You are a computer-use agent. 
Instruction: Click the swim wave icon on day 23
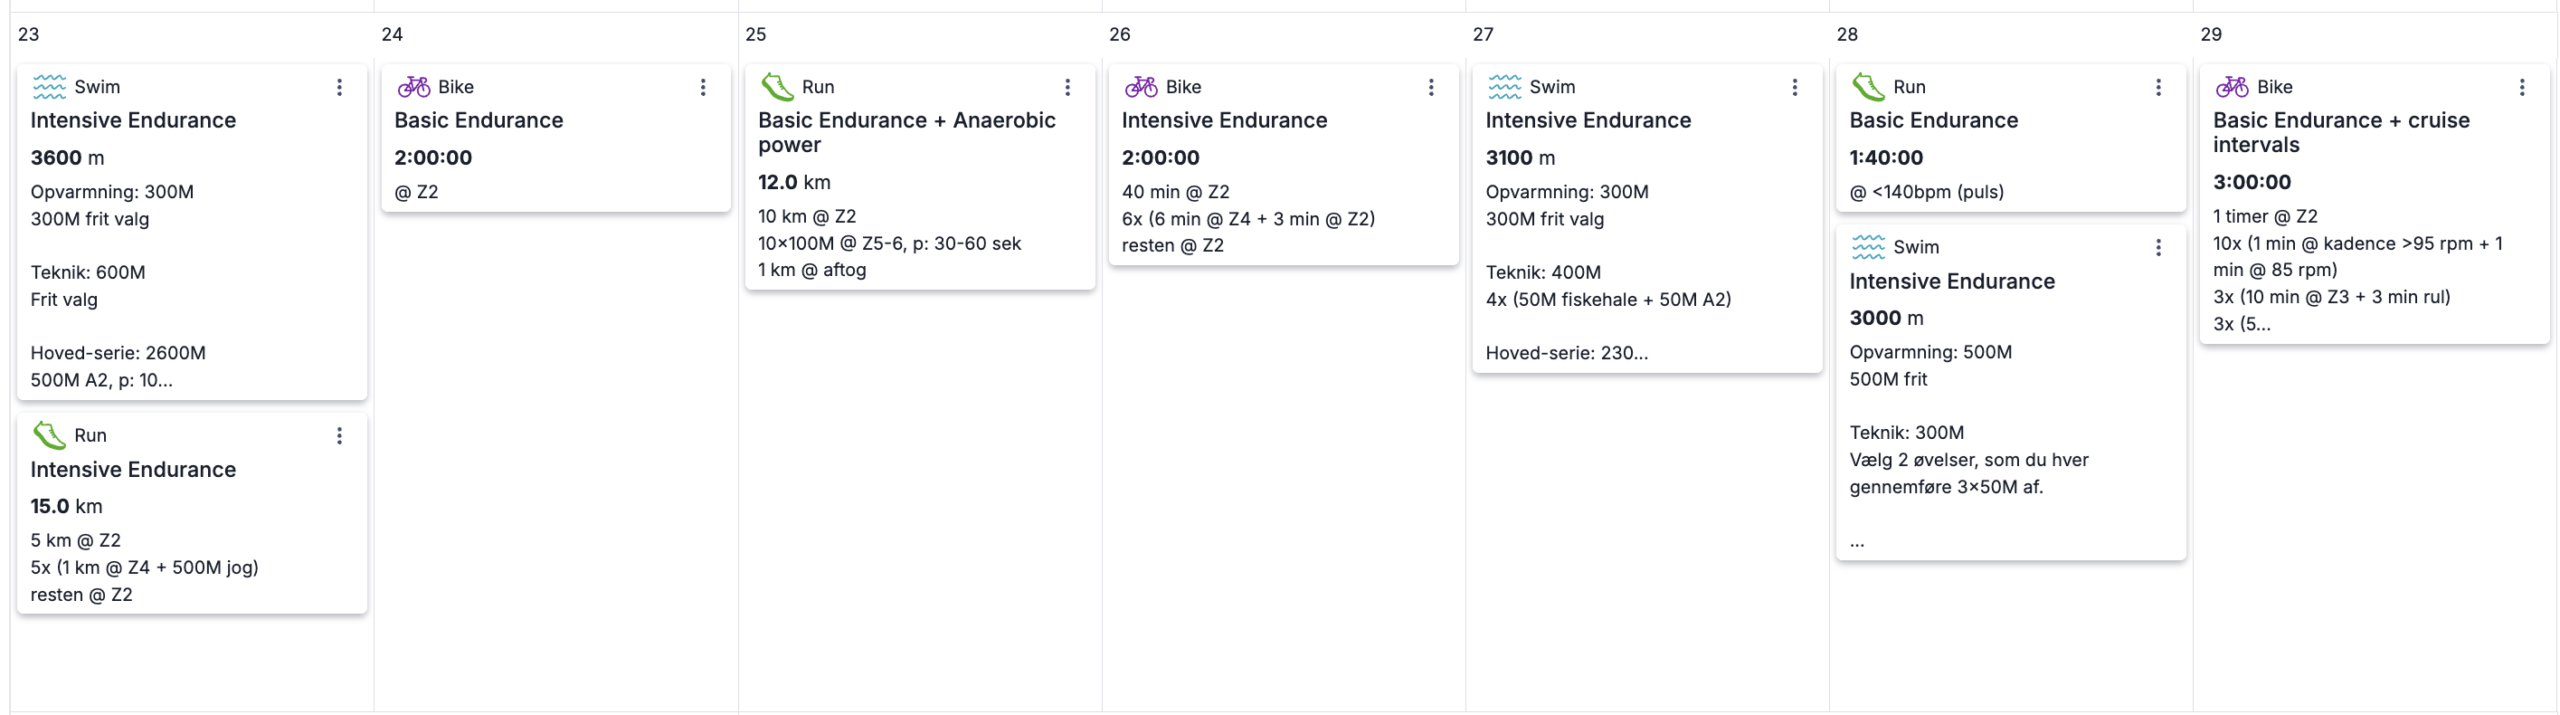tap(49, 87)
